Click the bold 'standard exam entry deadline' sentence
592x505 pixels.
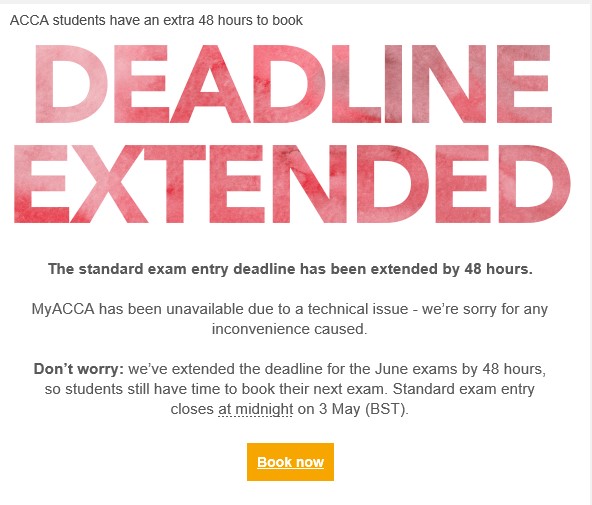click(290, 269)
